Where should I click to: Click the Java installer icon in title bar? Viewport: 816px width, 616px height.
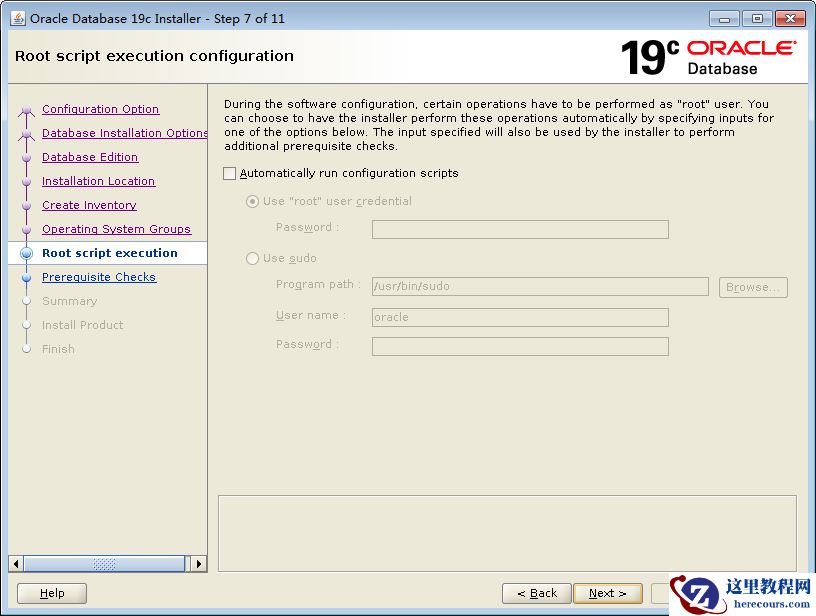tap(18, 19)
